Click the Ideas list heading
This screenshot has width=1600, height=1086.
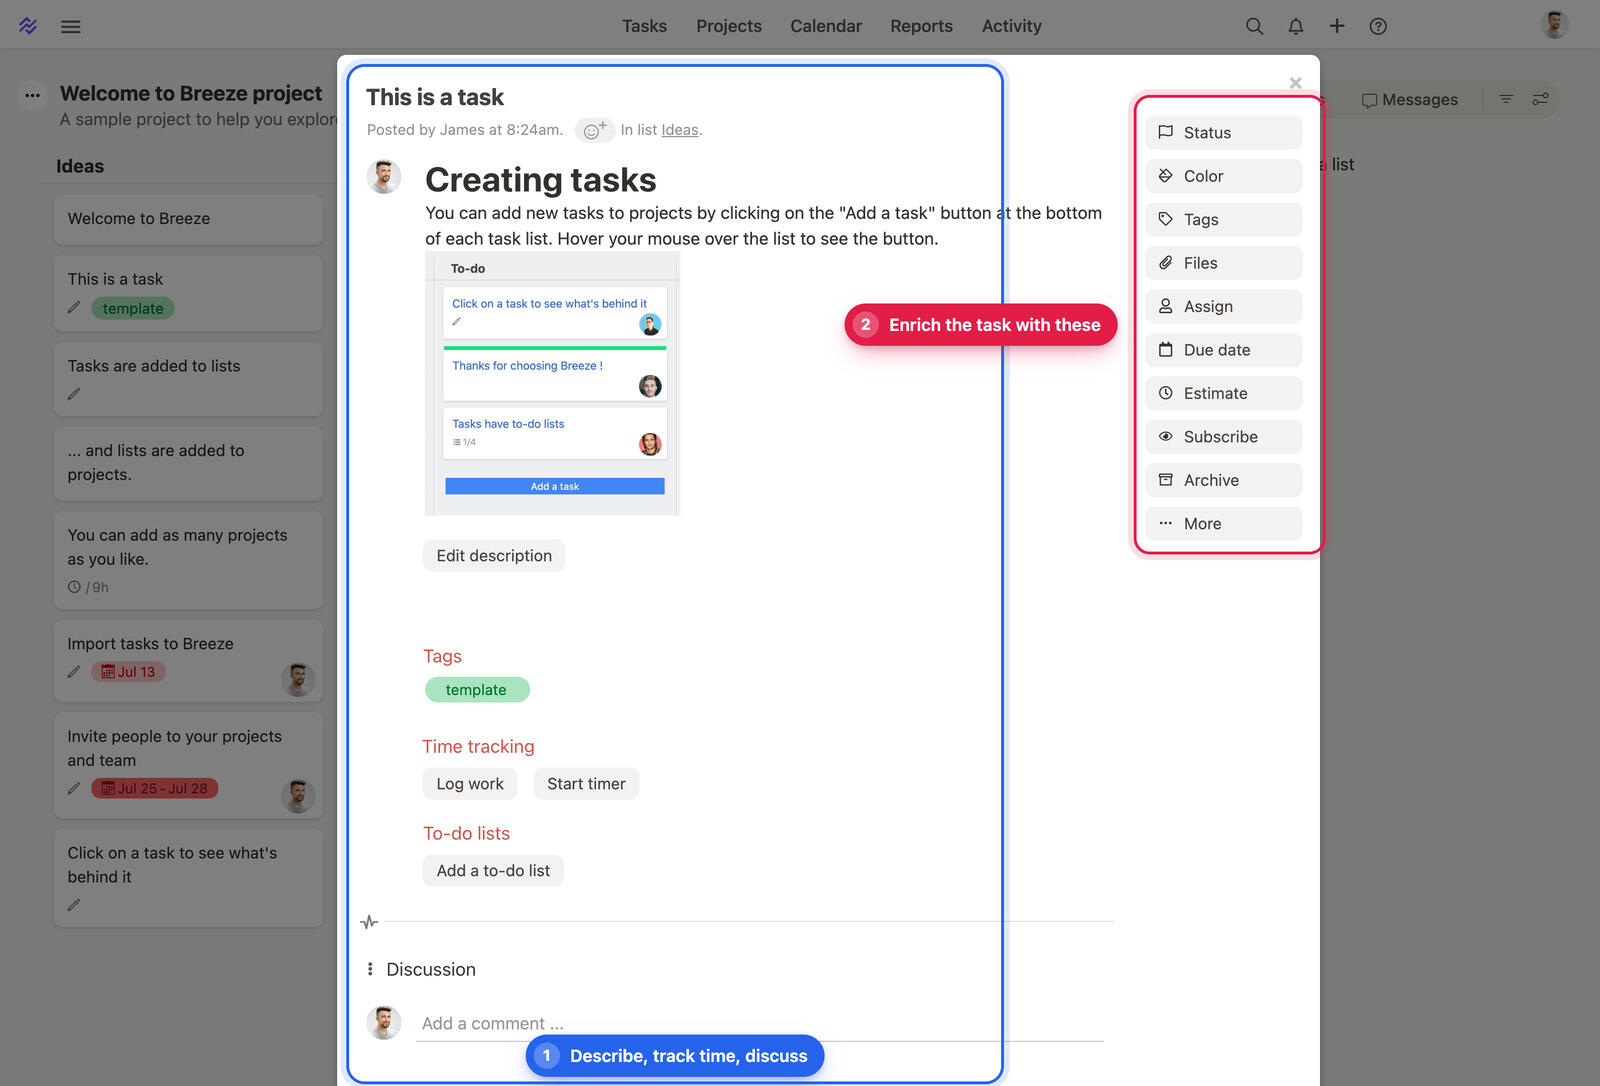80,166
